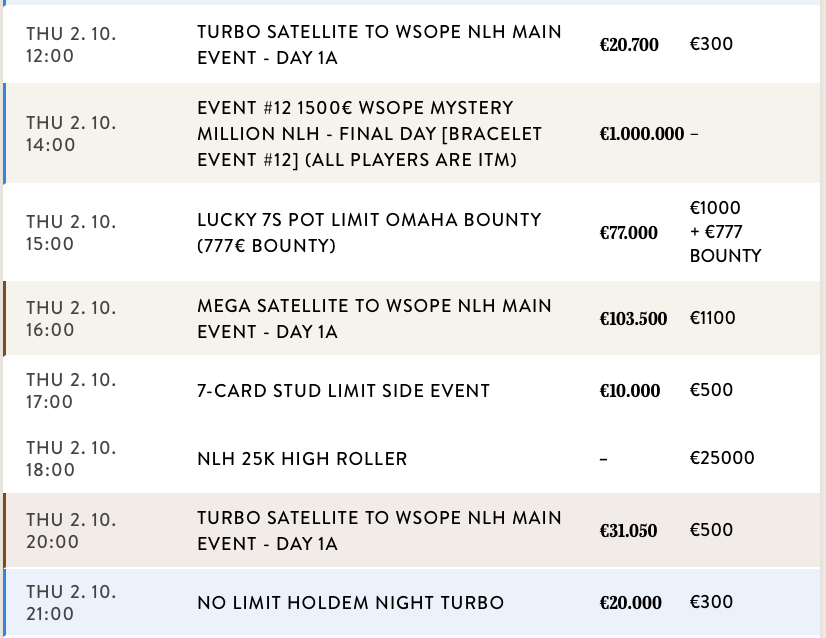The width and height of the screenshot is (826, 638).
Task: Select the Thu 2.10. 21:00 time cell
Action: 71,602
